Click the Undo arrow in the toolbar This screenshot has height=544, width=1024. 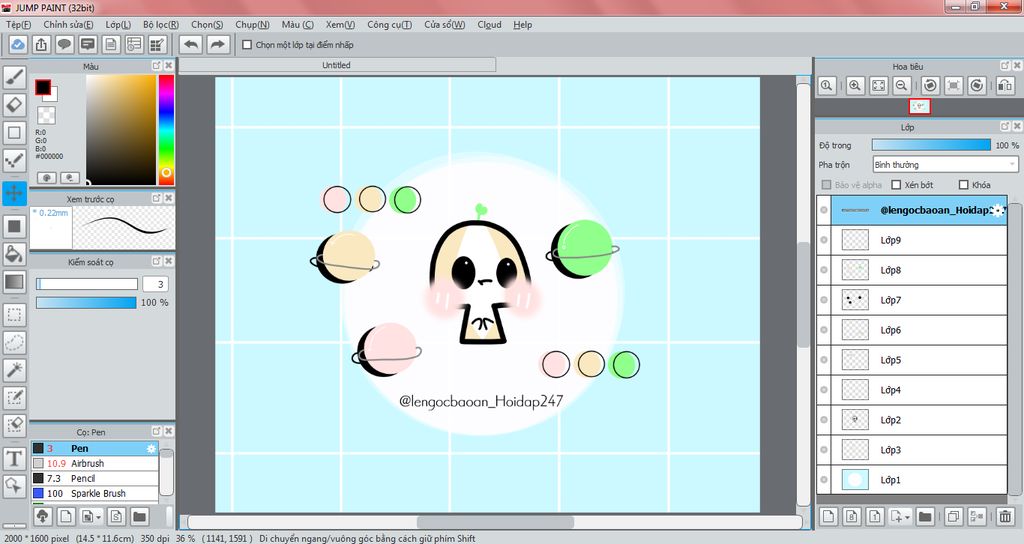191,44
